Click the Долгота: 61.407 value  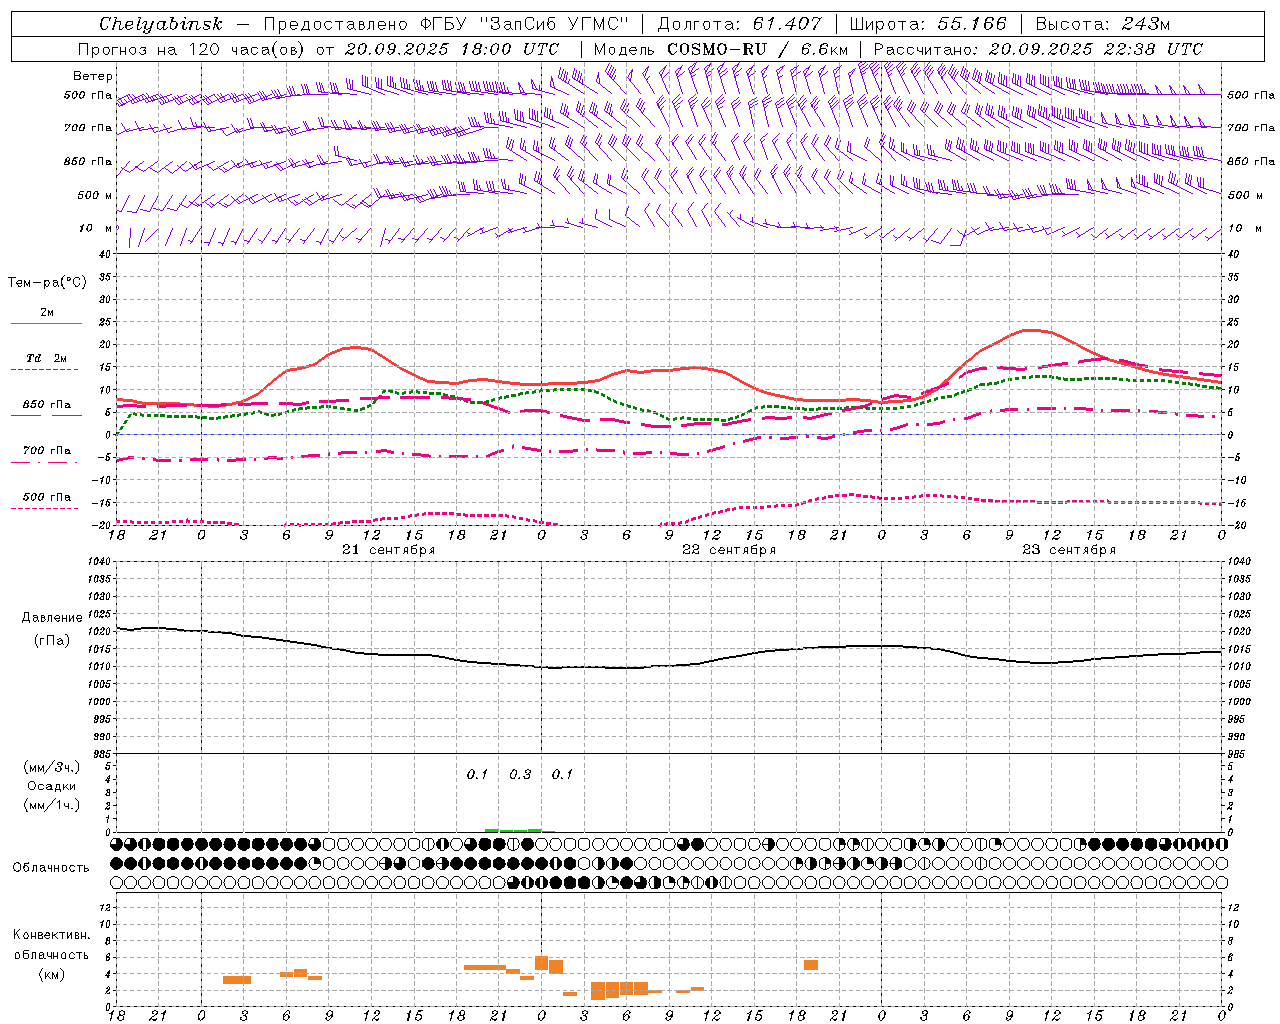pyautogui.click(x=740, y=24)
